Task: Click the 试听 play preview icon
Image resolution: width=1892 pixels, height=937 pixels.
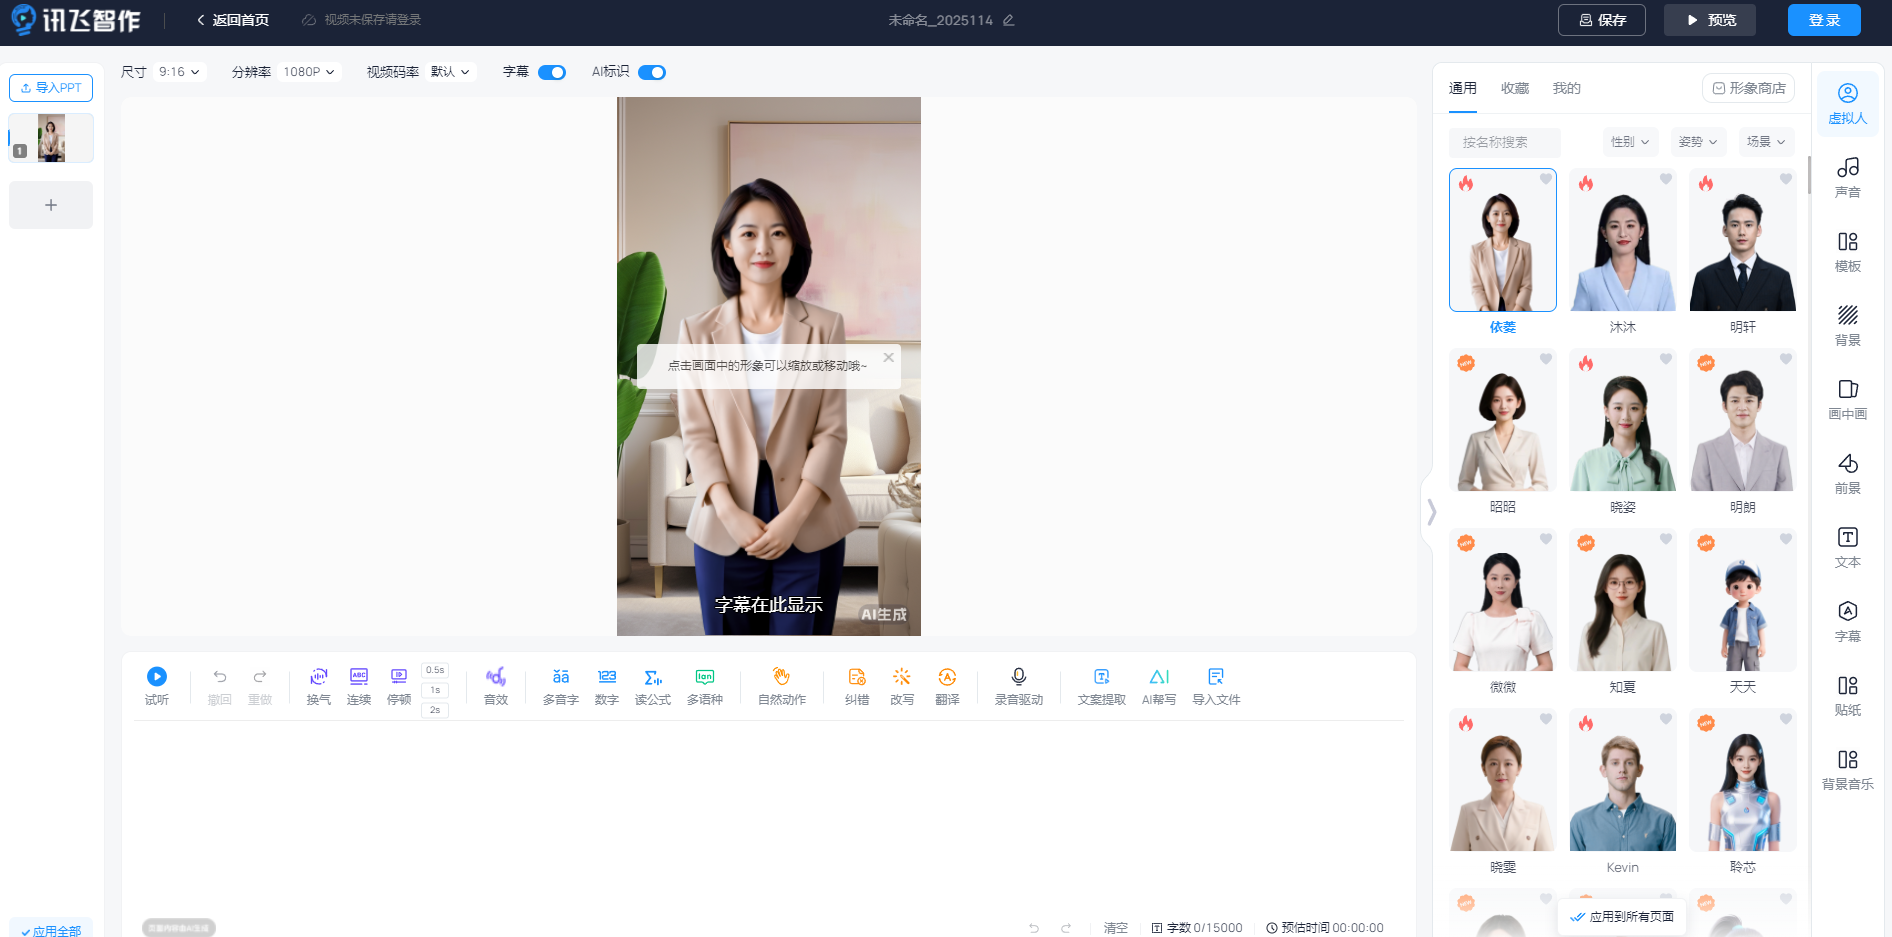Action: coord(157,677)
